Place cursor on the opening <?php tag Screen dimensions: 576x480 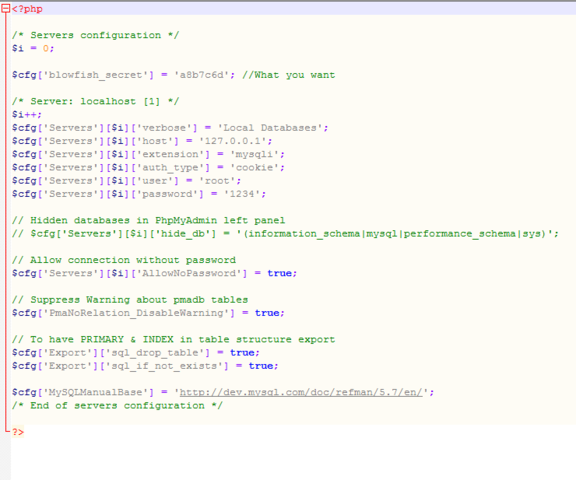[x=27, y=9]
